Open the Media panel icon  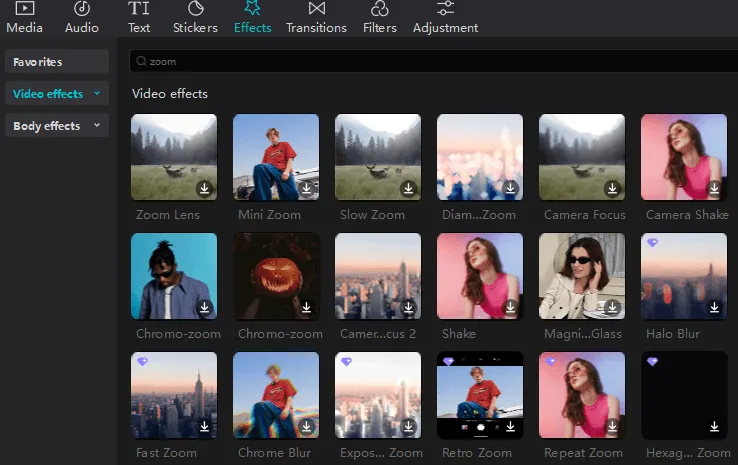tap(25, 9)
